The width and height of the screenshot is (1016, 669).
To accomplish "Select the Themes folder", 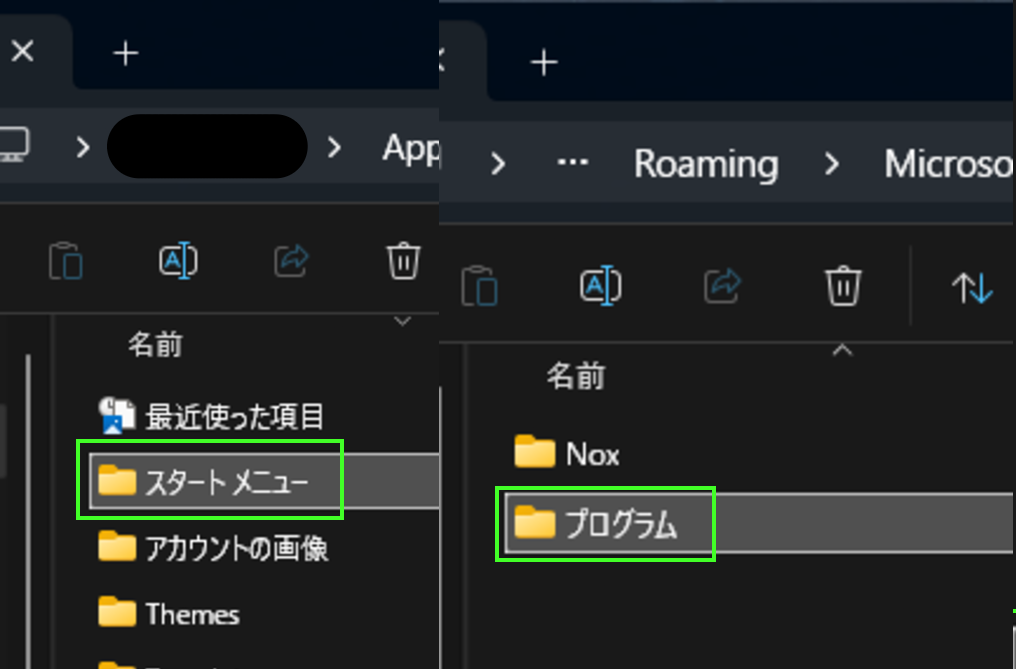I will pyautogui.click(x=168, y=613).
